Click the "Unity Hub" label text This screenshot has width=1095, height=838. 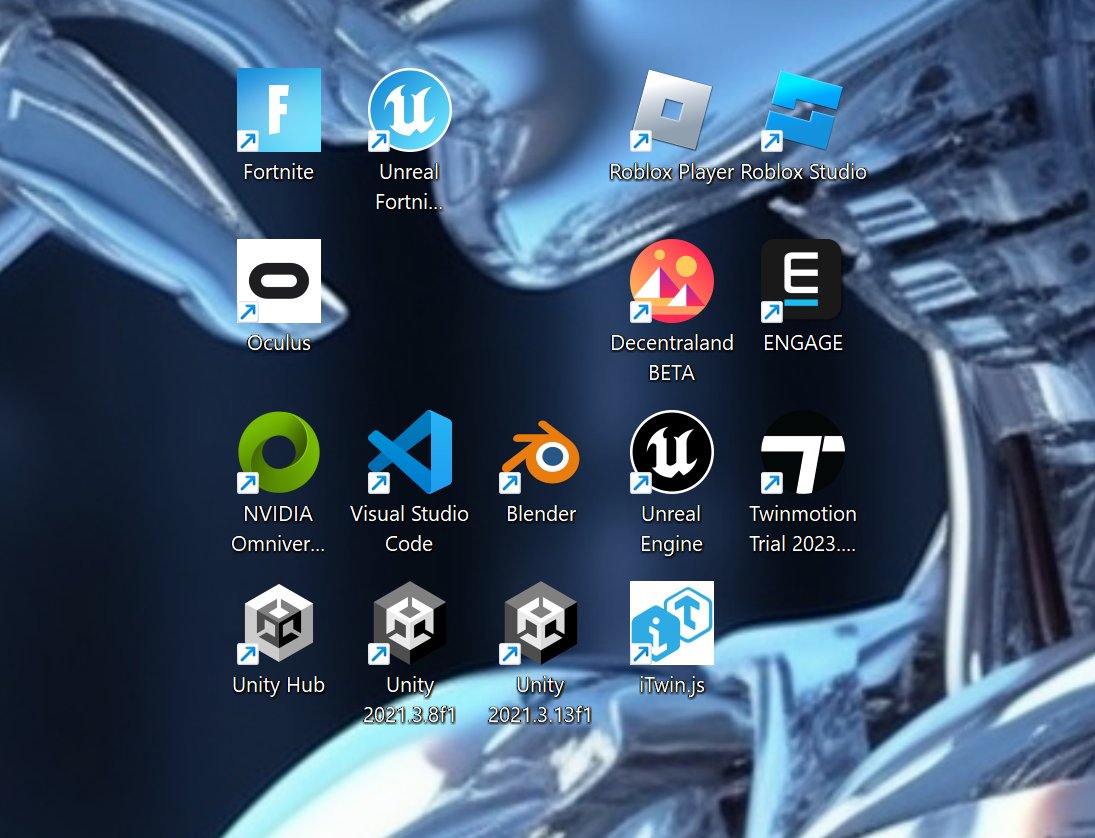(x=279, y=685)
